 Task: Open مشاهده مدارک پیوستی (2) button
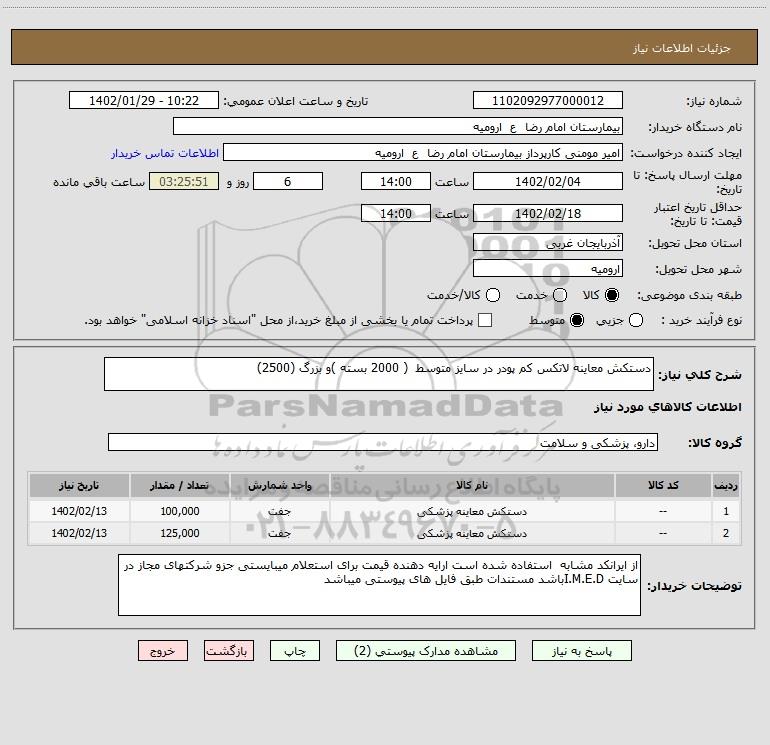[x=426, y=651]
